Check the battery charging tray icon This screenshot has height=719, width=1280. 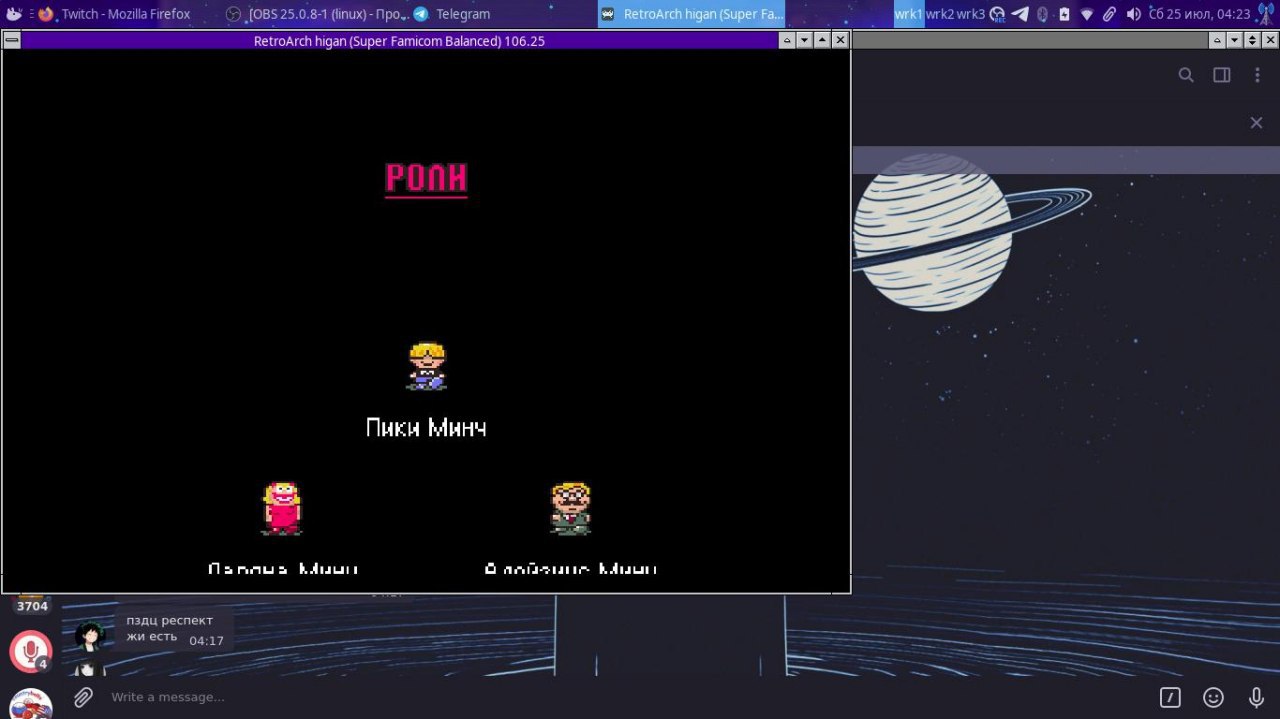(1064, 14)
